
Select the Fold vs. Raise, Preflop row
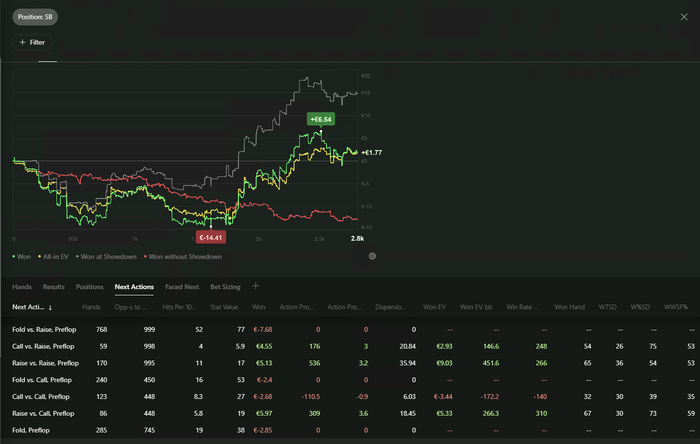350,330
